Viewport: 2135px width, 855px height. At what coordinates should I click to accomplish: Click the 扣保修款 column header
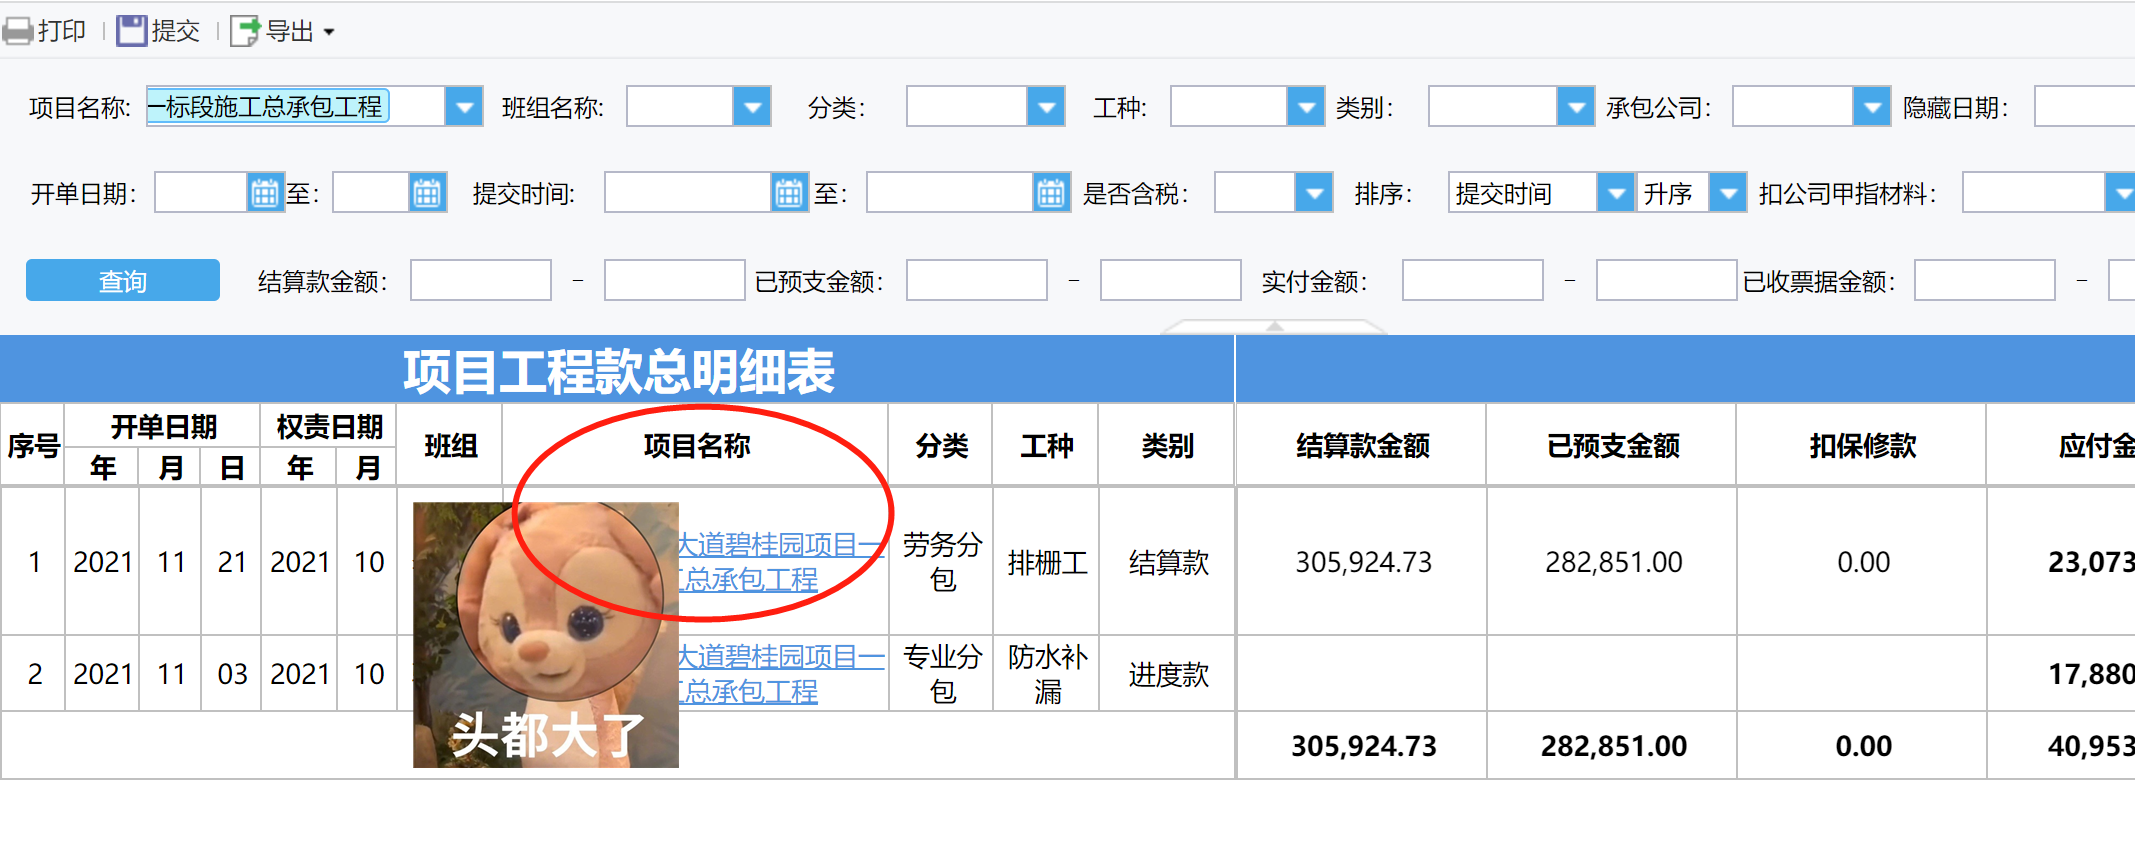tap(1862, 446)
